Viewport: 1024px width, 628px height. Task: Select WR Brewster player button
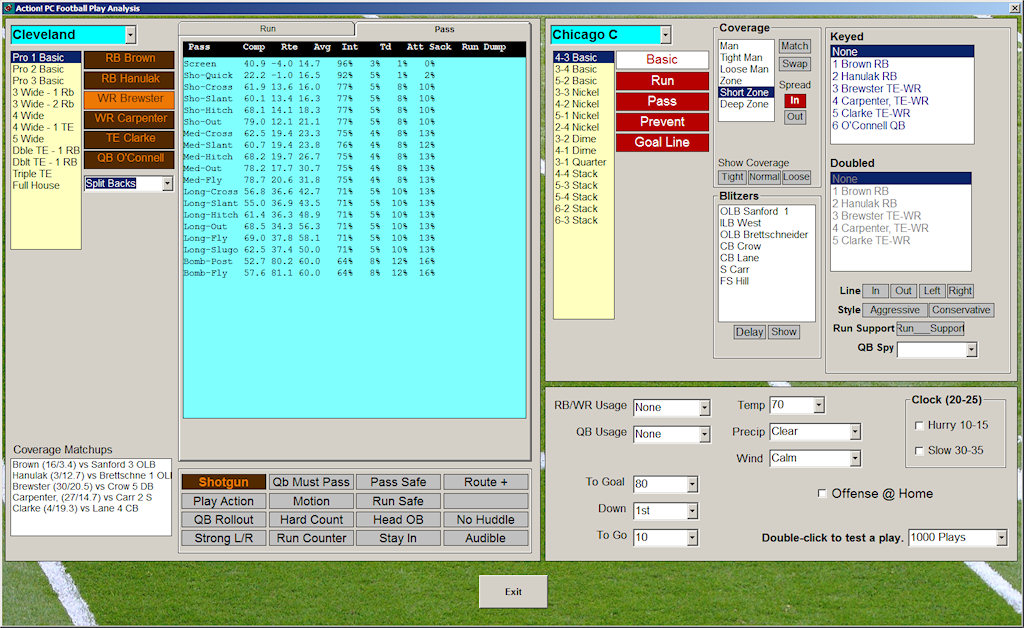pos(128,99)
